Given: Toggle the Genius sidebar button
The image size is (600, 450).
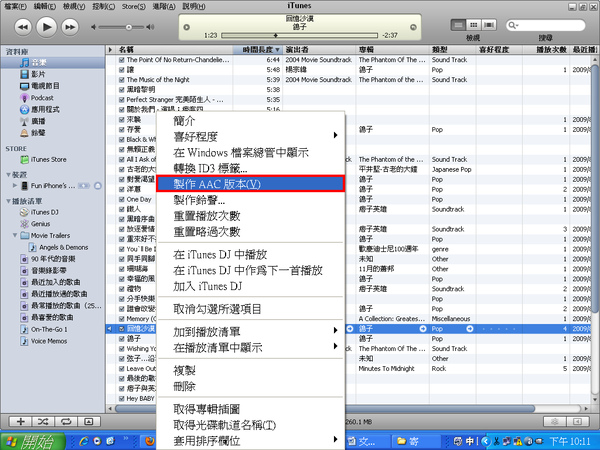Looking at the screenshot, I should 577,422.
